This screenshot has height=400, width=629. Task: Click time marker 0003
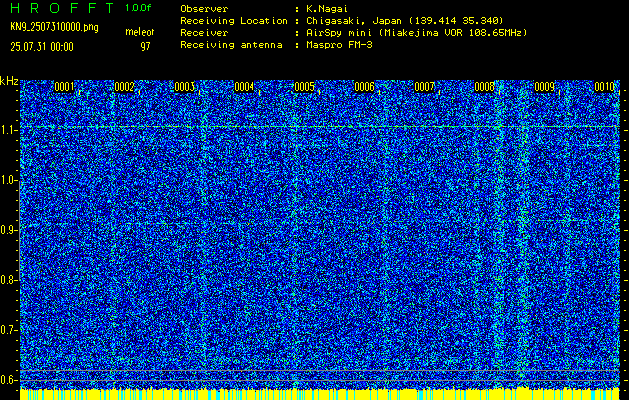point(185,87)
